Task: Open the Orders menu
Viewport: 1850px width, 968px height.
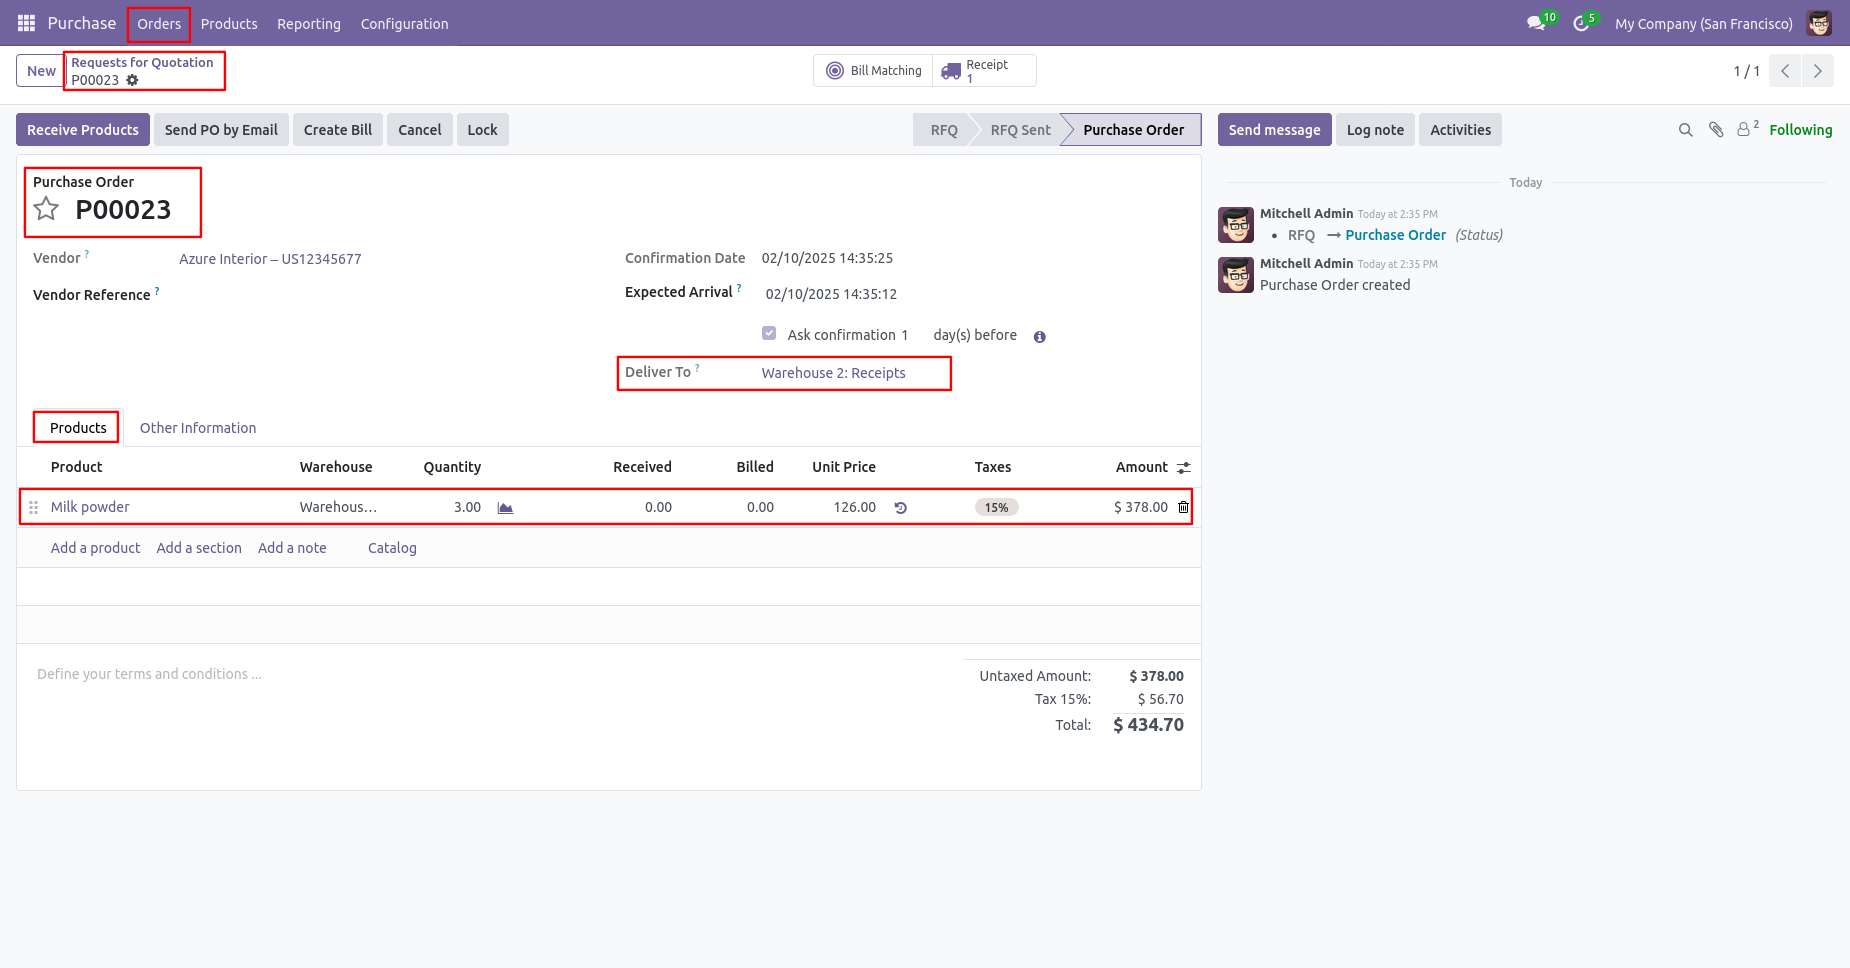Action: click(159, 24)
